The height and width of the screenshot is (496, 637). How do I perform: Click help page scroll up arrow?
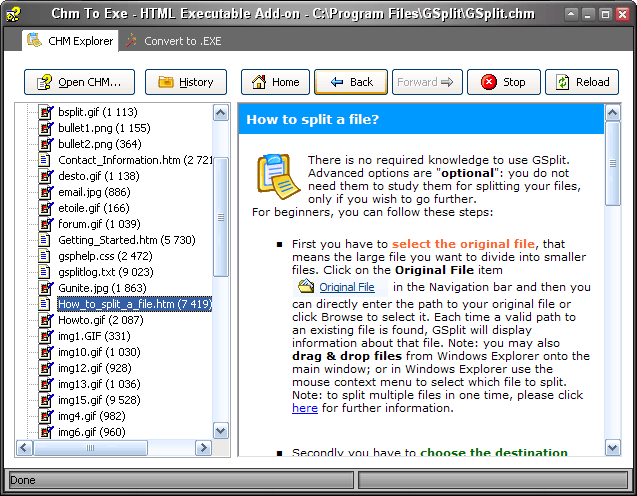(x=613, y=113)
